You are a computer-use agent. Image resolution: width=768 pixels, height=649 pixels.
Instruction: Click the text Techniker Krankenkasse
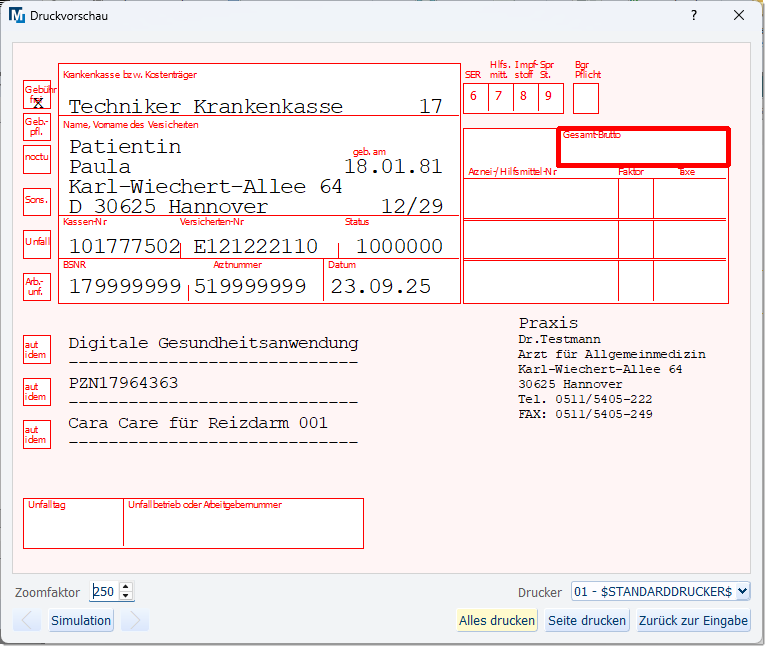coord(206,106)
